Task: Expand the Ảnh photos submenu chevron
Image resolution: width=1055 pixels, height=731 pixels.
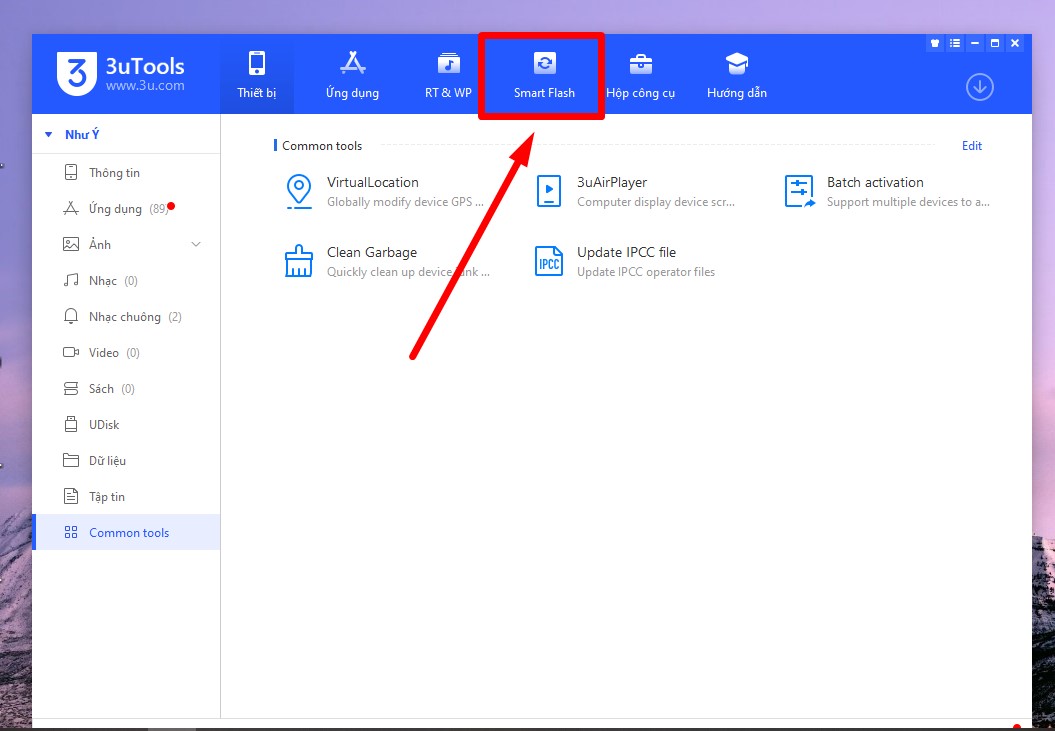Action: point(196,245)
